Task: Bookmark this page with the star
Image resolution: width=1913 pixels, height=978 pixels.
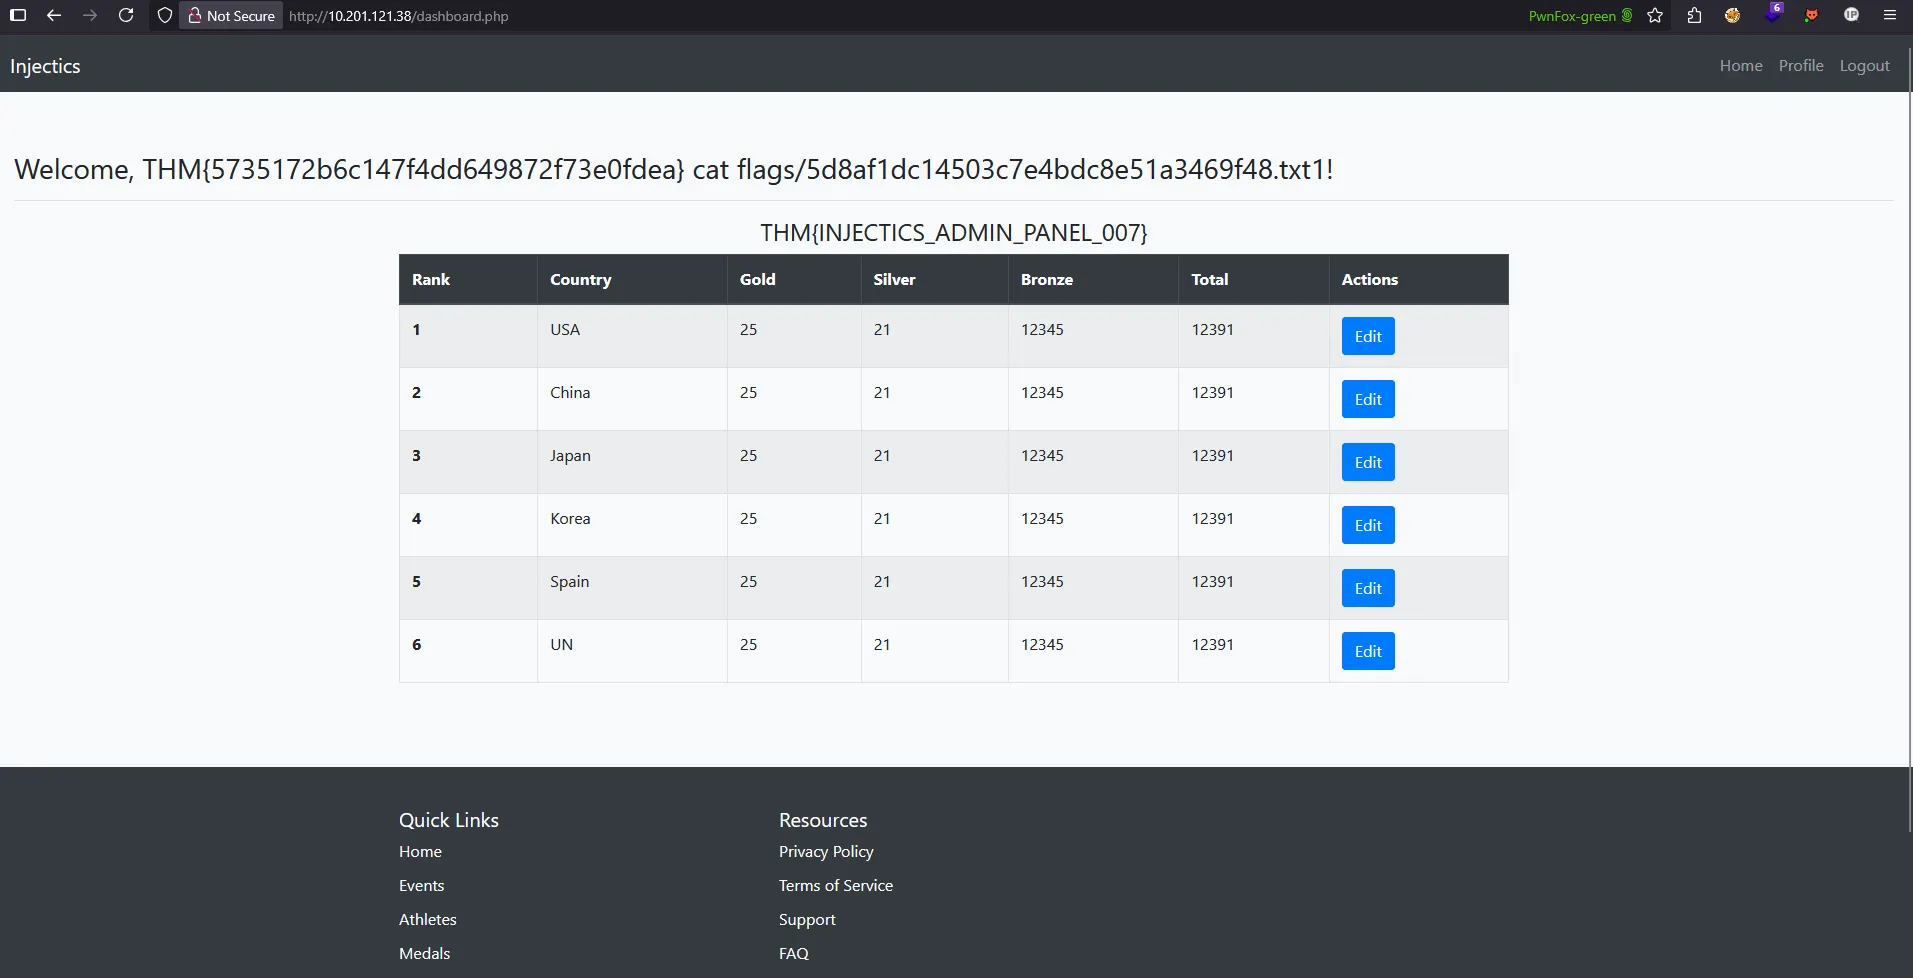Action: (1655, 15)
